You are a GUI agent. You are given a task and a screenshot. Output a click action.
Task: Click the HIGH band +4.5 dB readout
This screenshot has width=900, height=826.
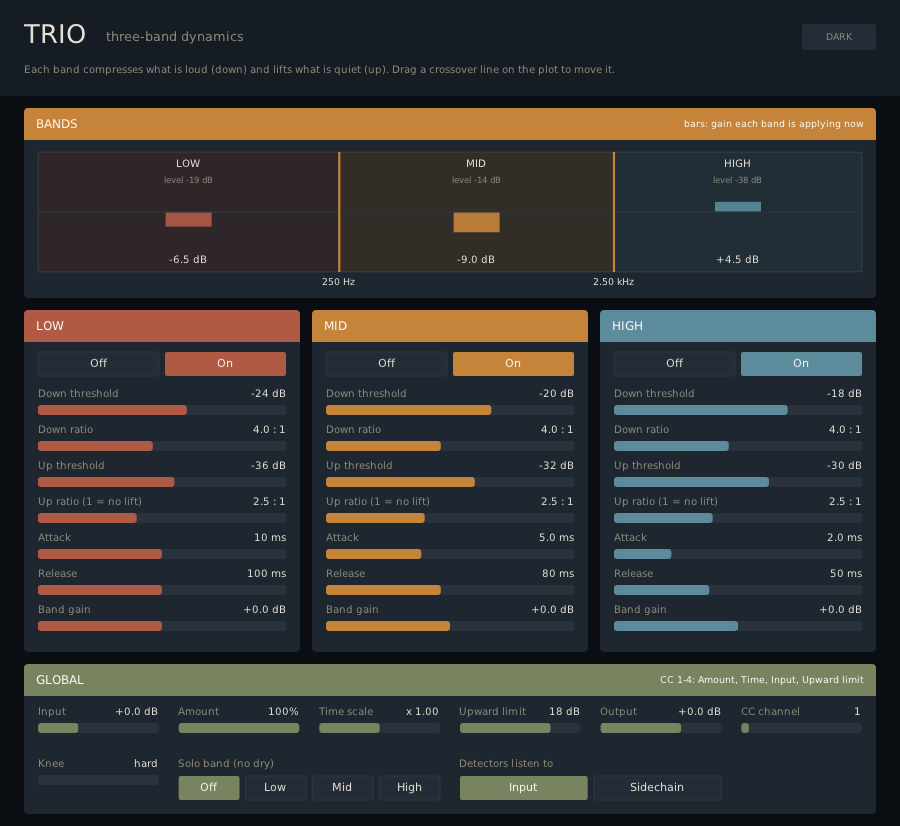(738, 259)
